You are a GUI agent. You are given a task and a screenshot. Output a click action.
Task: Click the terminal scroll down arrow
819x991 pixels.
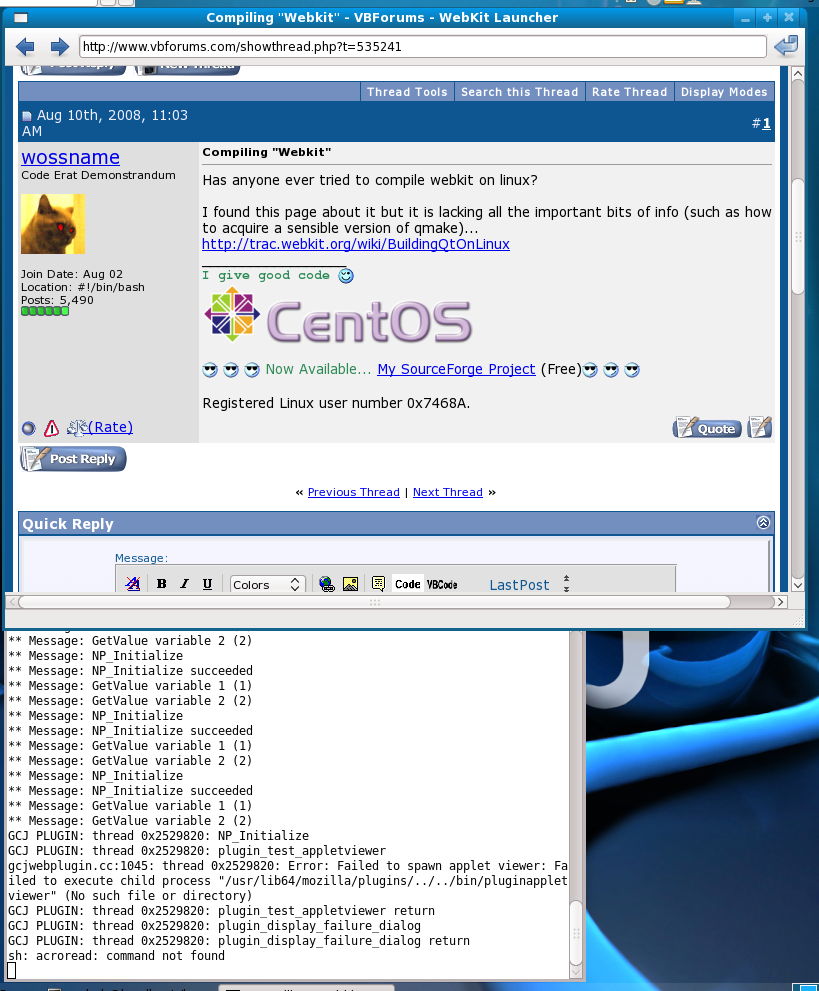click(x=576, y=972)
